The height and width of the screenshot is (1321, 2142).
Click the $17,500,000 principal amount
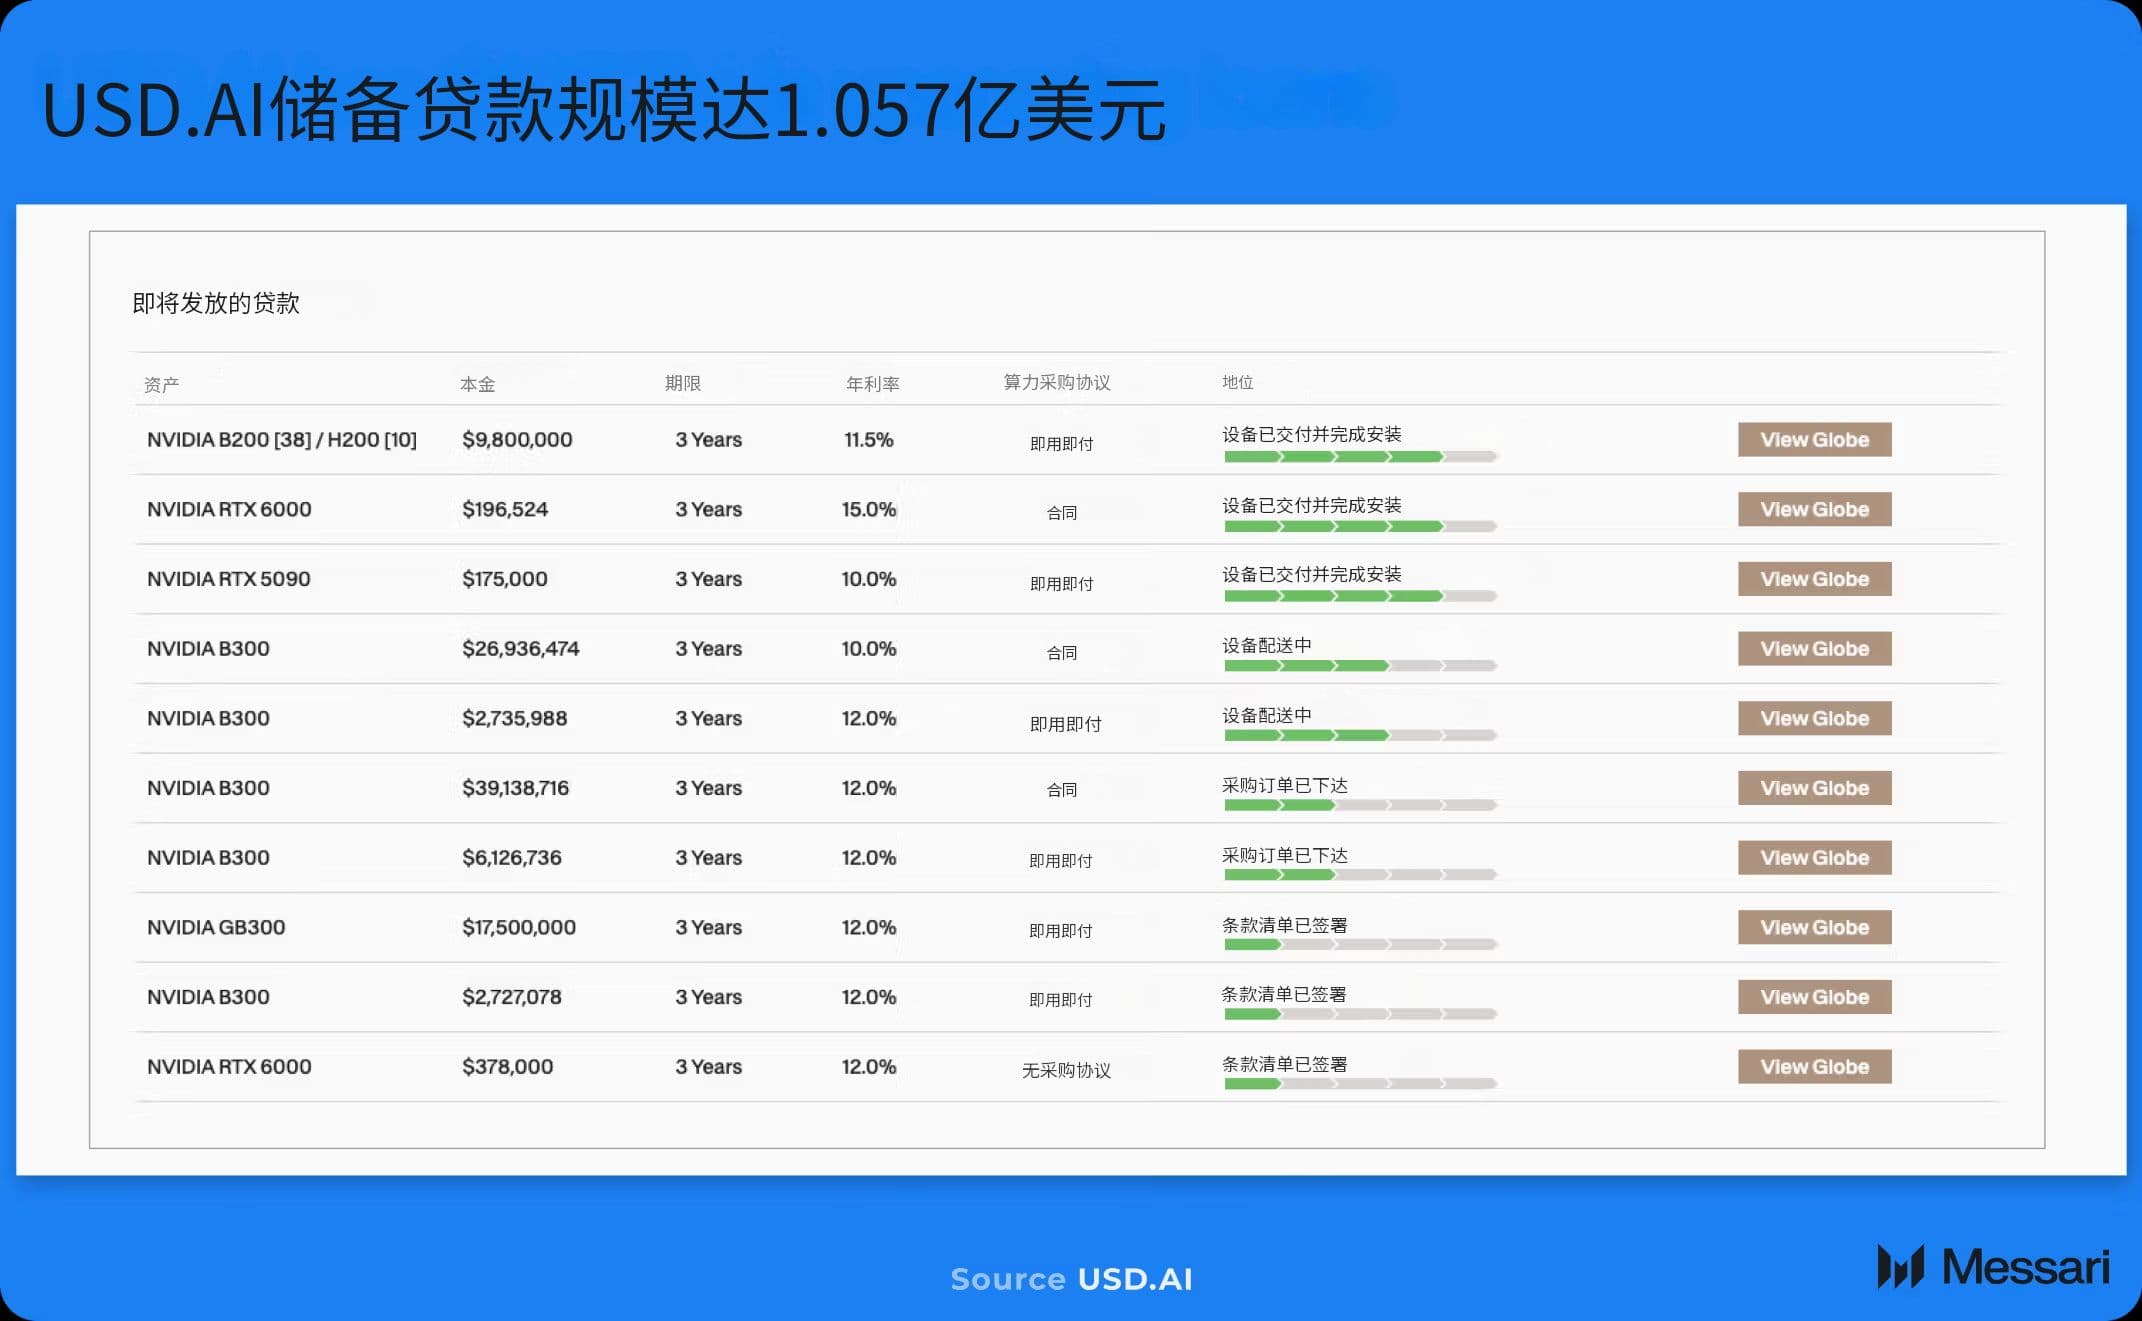[518, 928]
